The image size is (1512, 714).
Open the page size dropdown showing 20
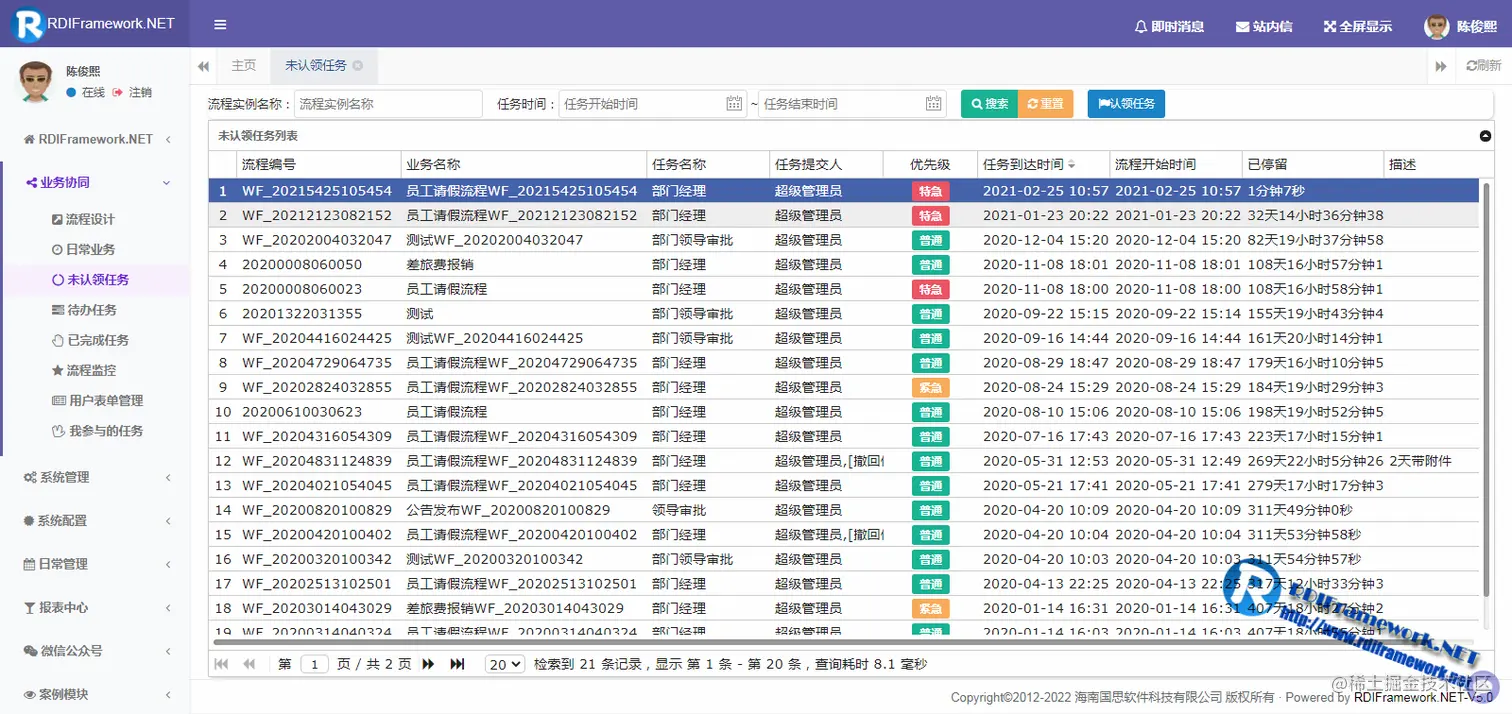pos(504,663)
